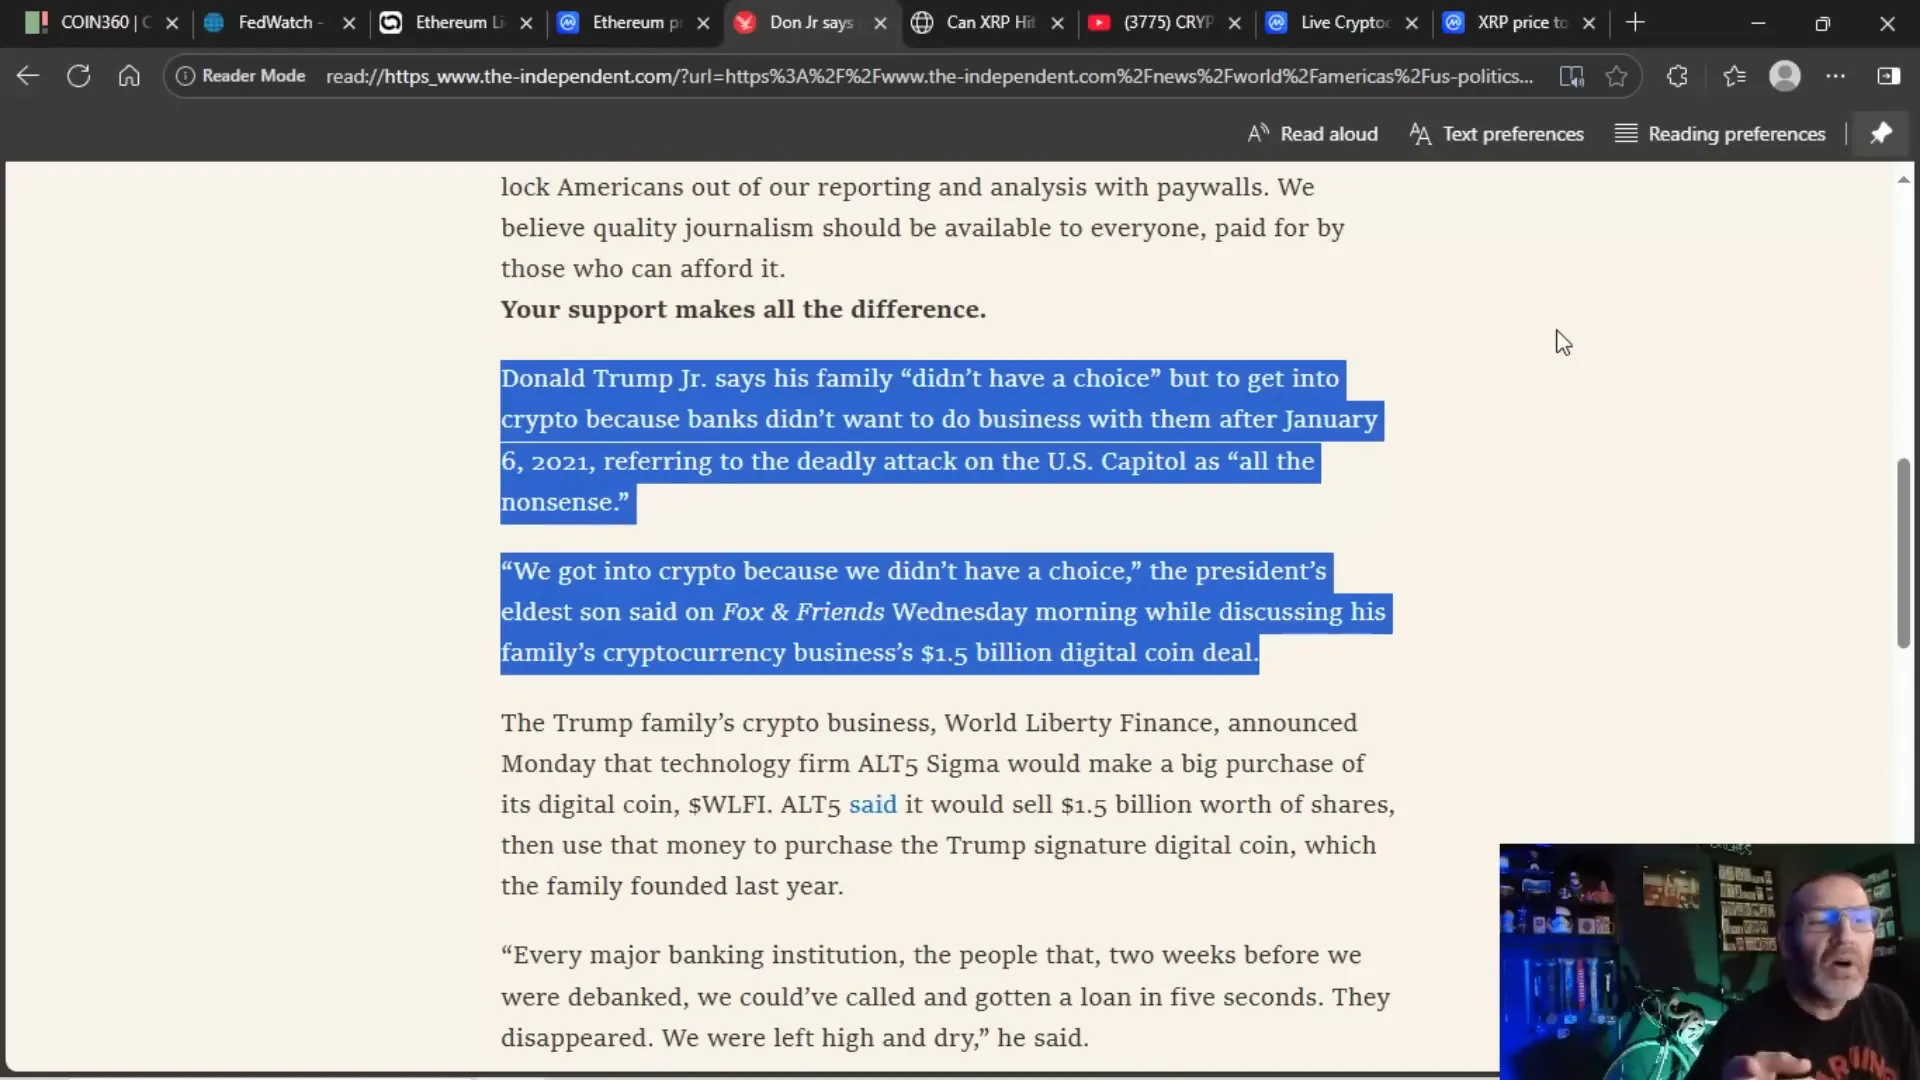Image resolution: width=1920 pixels, height=1080 pixels.
Task: Open the favorites list icon
Action: (1734, 76)
